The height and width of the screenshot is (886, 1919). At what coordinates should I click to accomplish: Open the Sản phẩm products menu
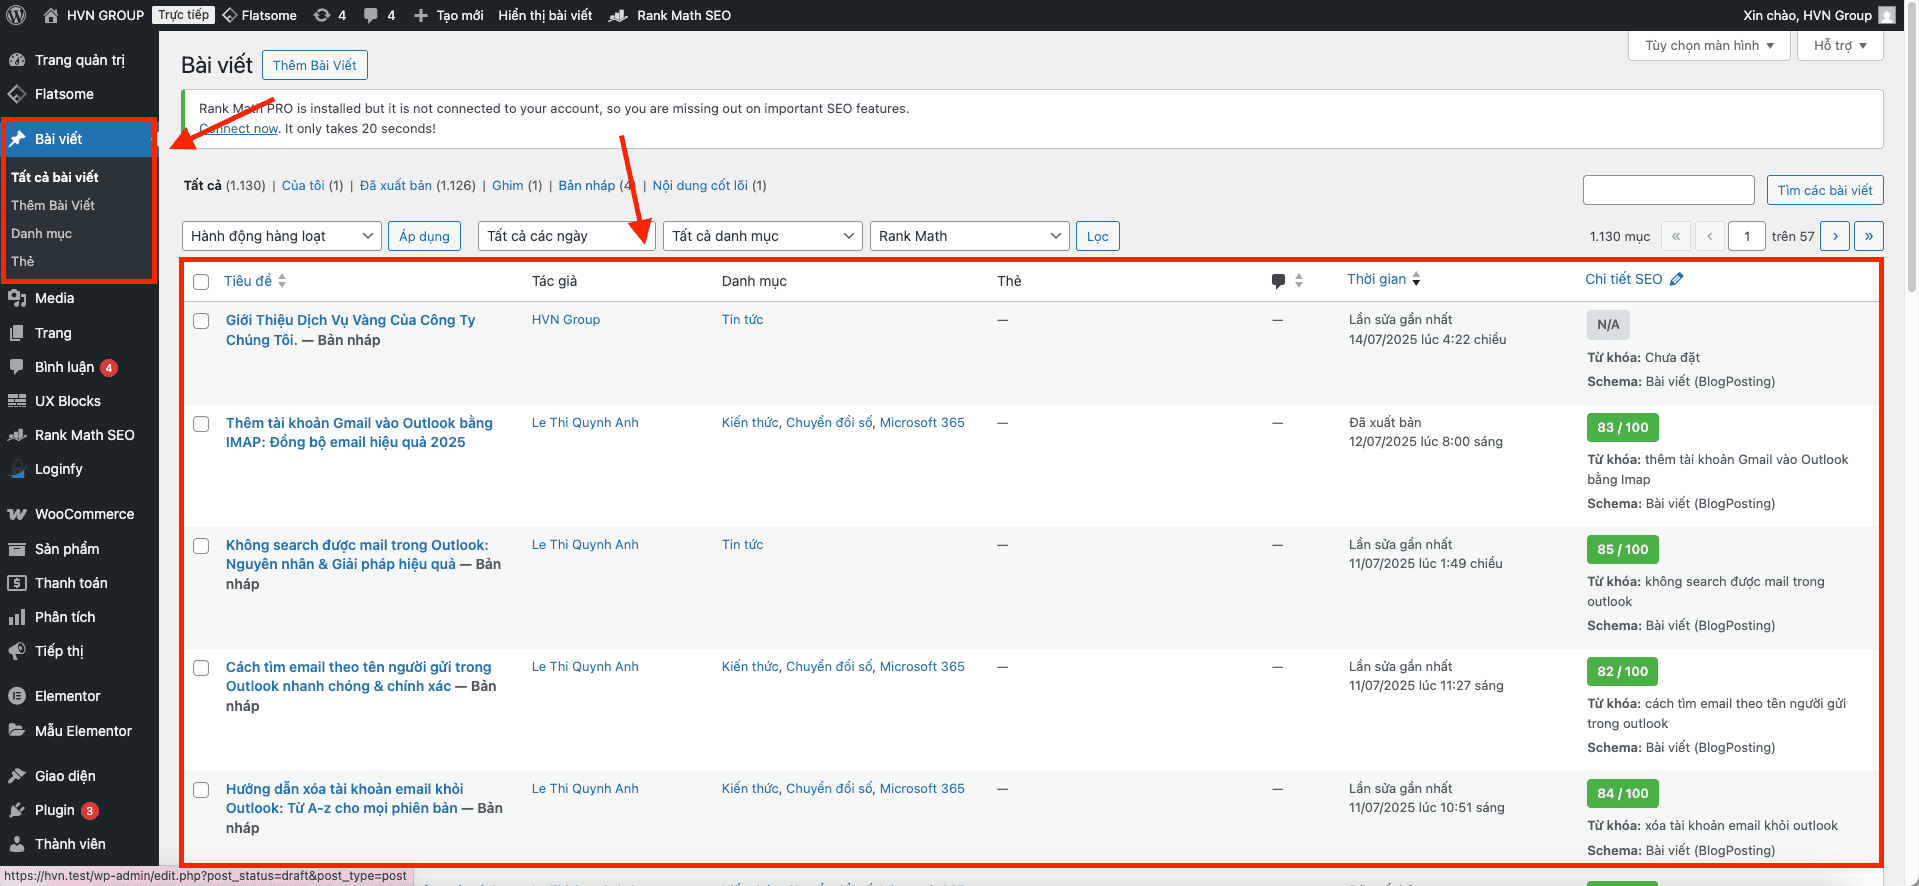pyautogui.click(x=79, y=549)
